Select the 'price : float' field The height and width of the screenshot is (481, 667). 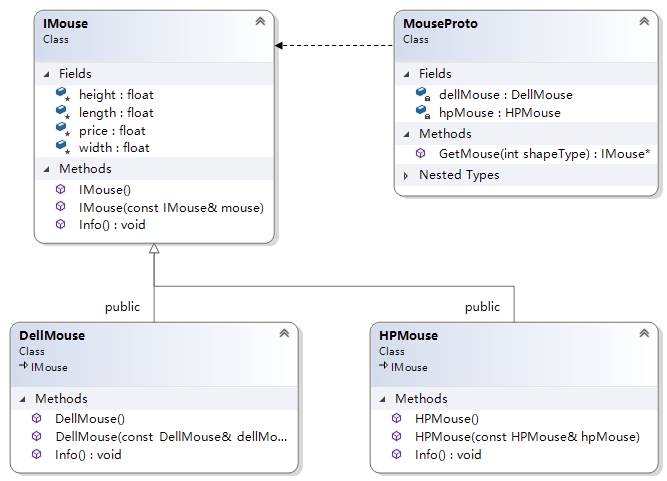tap(112, 131)
